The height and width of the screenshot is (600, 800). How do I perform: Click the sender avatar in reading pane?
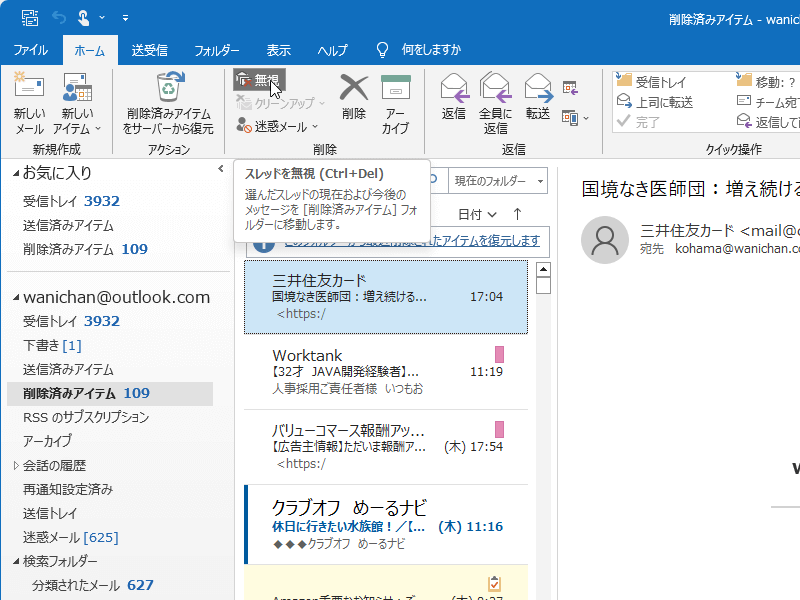(x=605, y=240)
